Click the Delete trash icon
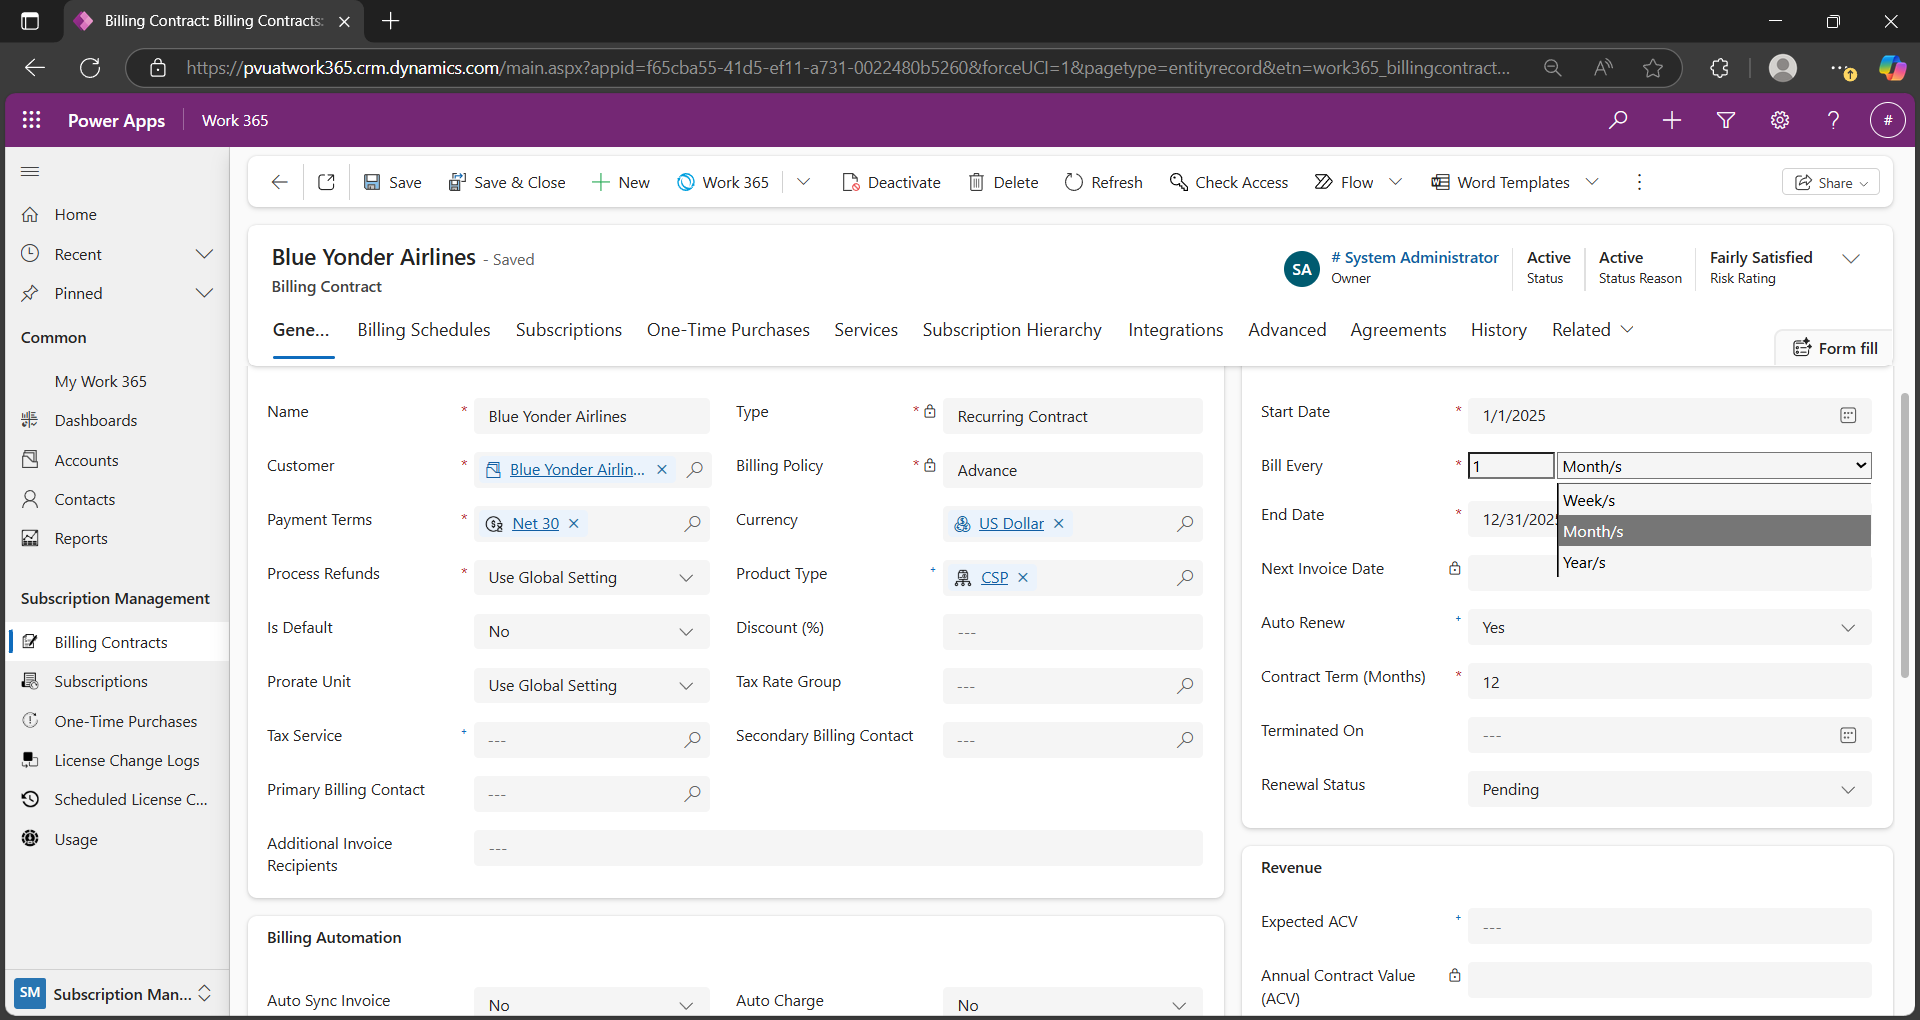The width and height of the screenshot is (1920, 1020). (976, 182)
